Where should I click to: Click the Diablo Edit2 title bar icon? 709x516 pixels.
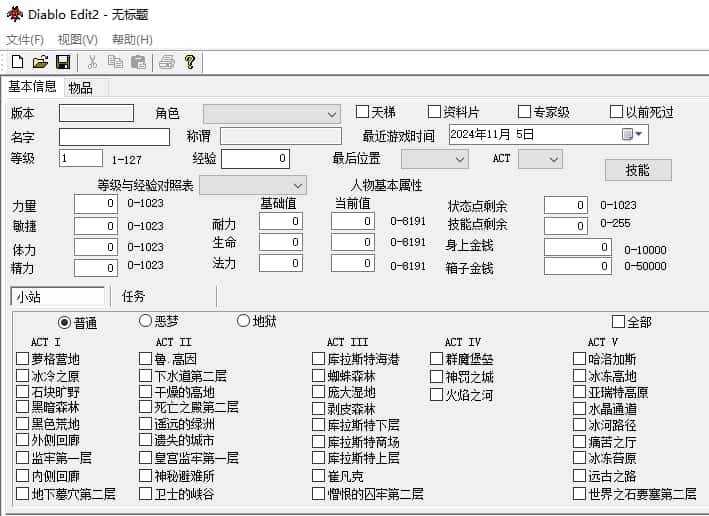click(14, 14)
